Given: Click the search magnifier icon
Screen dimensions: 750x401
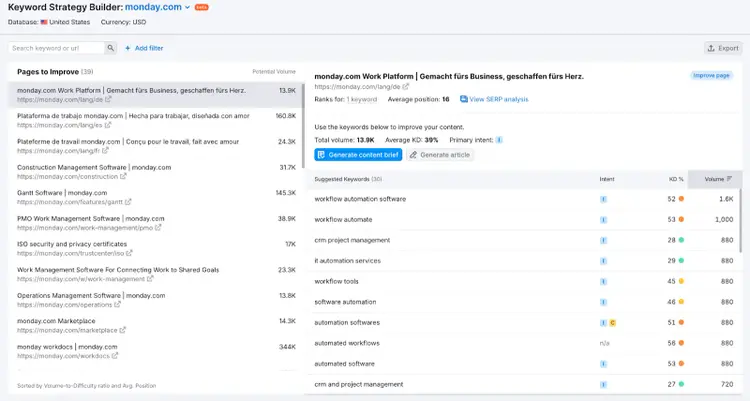Looking at the screenshot, I should 110,48.
